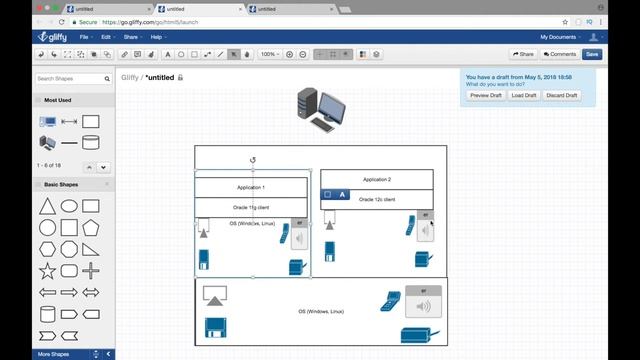Click the user account avatar icon
The width and height of the screenshot is (640, 360).
pos(593,37)
